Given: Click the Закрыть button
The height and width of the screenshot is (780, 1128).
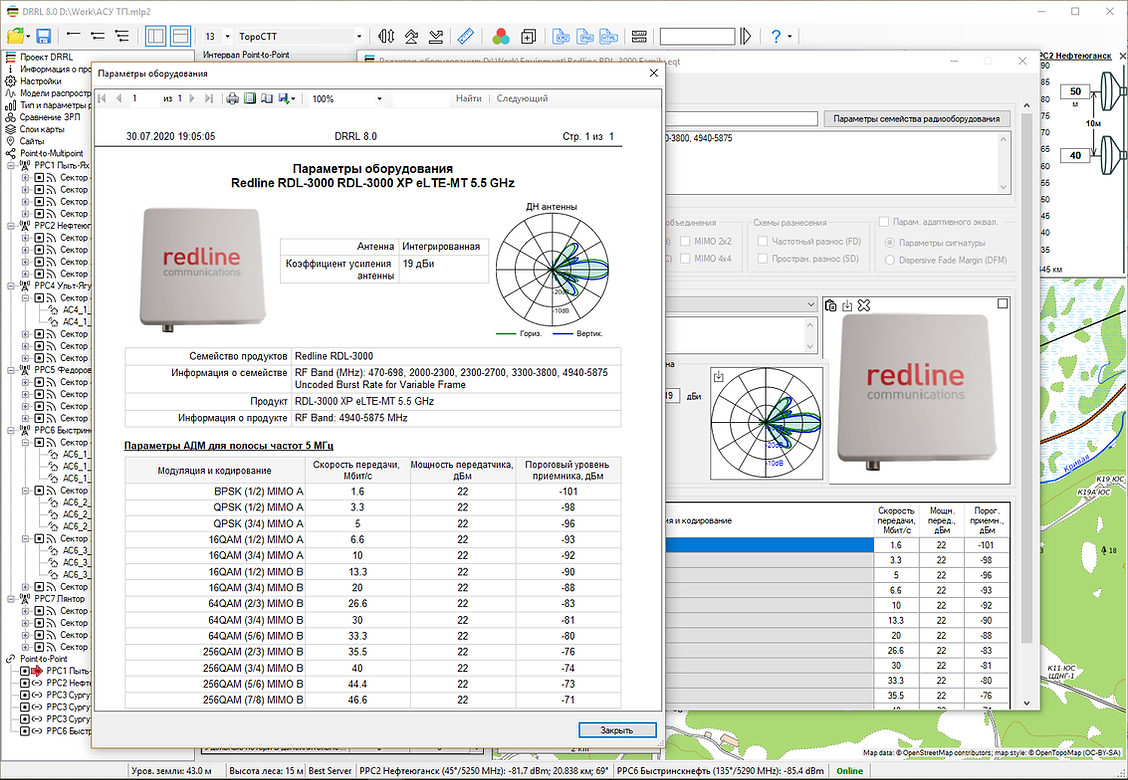Looking at the screenshot, I should click(x=617, y=730).
